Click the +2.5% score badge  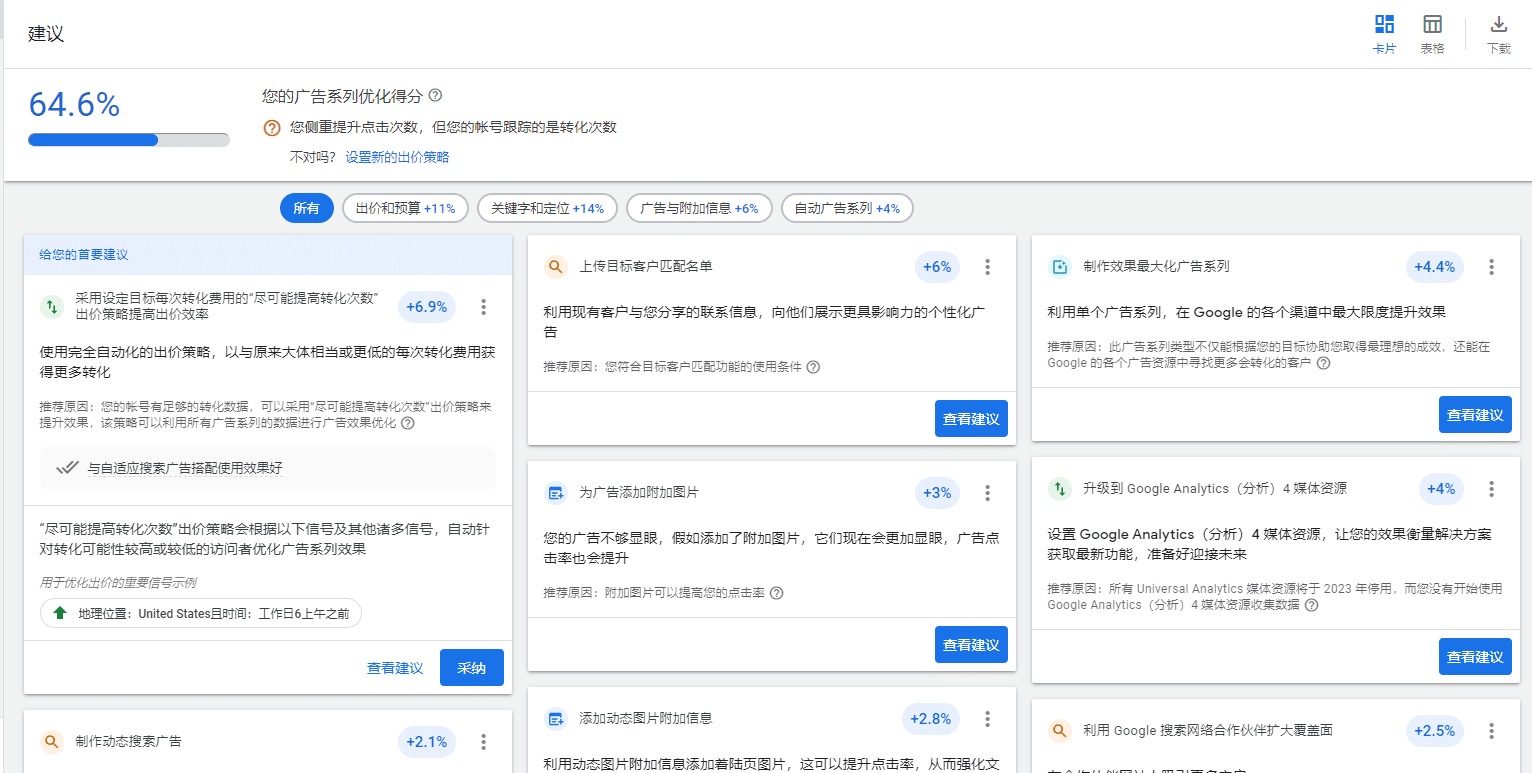point(1434,731)
